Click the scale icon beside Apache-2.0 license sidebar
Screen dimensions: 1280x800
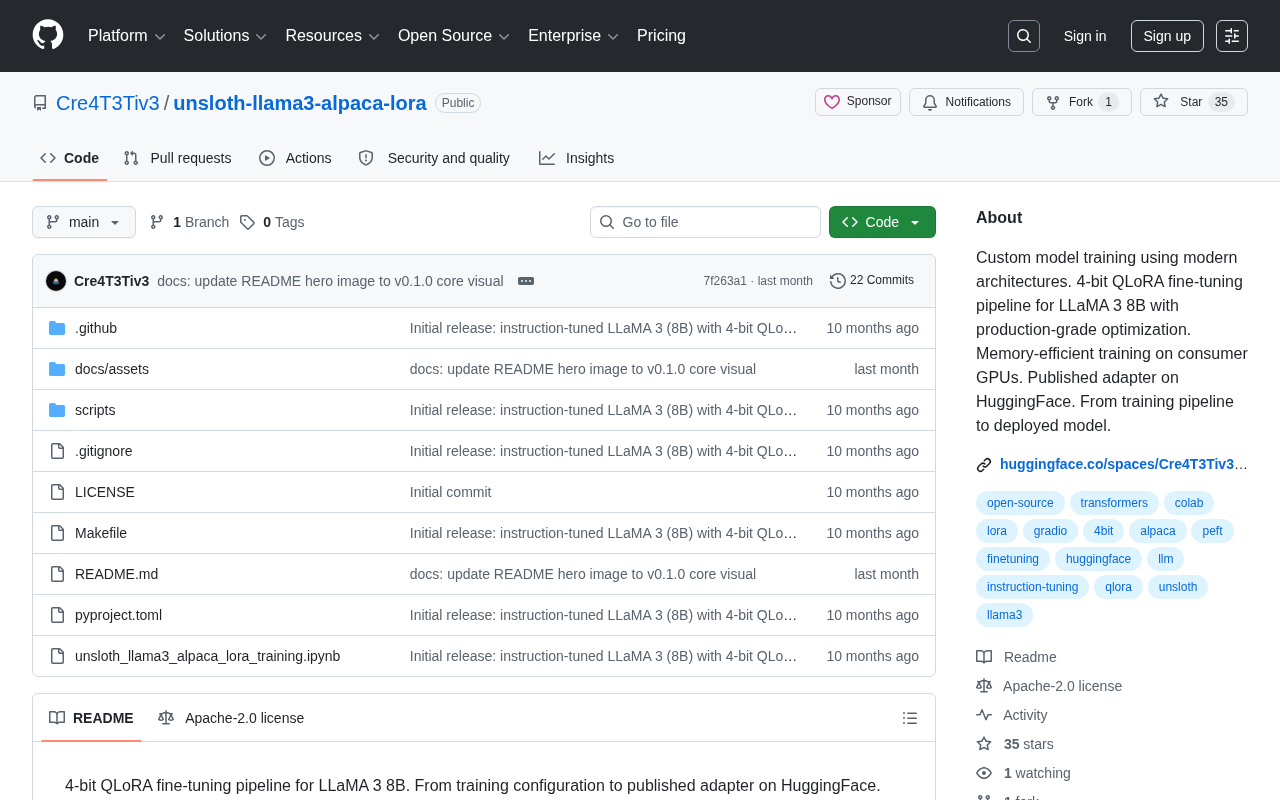[984, 686]
